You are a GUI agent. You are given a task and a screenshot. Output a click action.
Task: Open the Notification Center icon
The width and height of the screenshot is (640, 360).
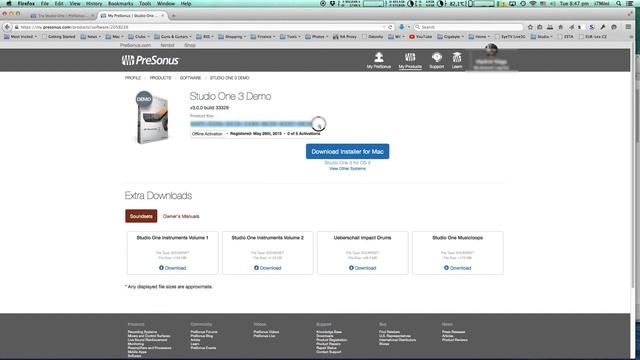(x=630, y=3)
